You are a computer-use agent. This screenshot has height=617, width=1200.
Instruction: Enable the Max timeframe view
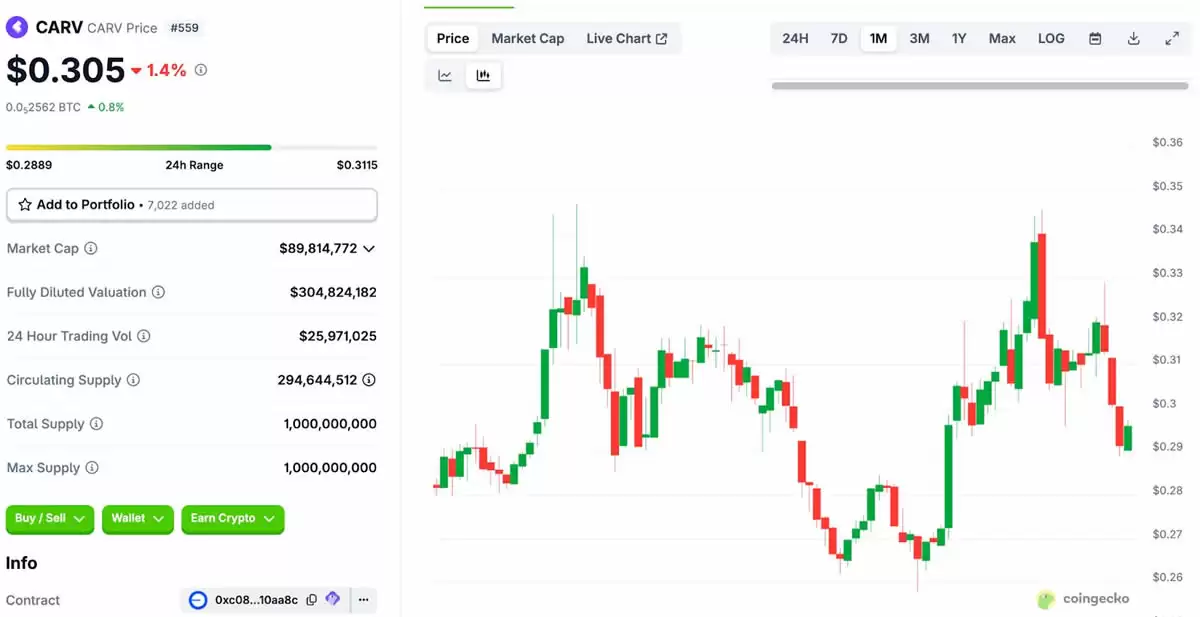(x=1001, y=38)
